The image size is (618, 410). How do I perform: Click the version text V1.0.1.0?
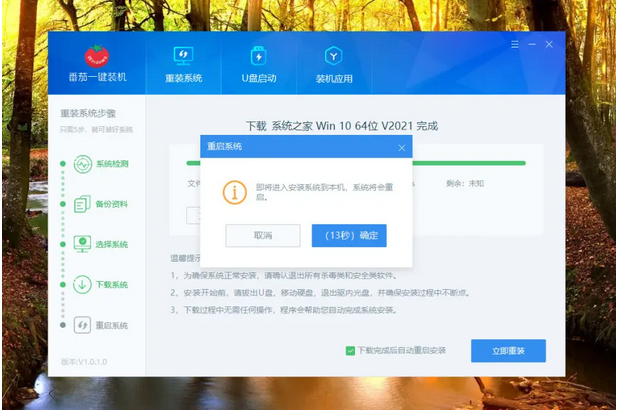point(84,362)
